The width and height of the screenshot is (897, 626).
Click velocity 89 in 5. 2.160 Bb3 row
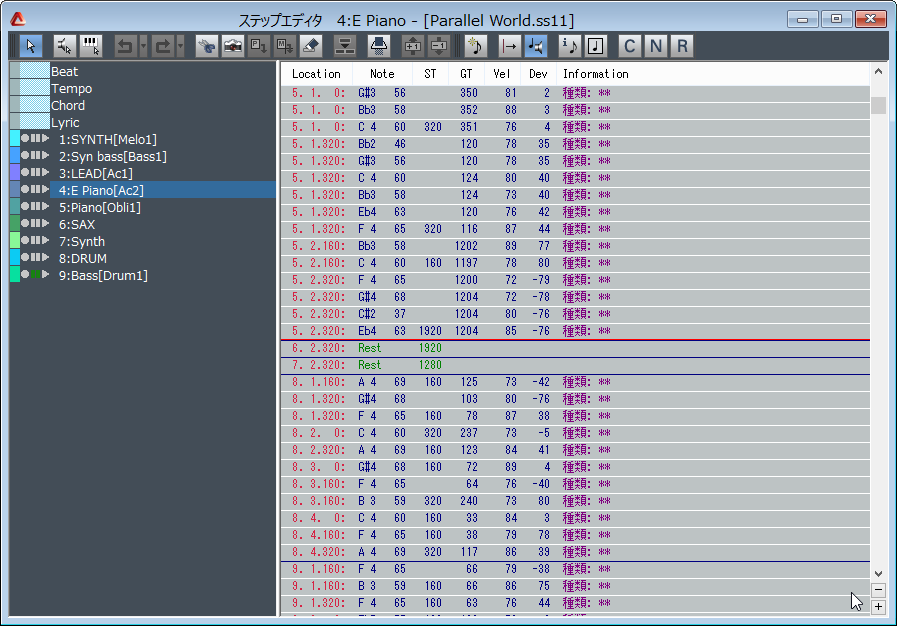click(x=511, y=246)
